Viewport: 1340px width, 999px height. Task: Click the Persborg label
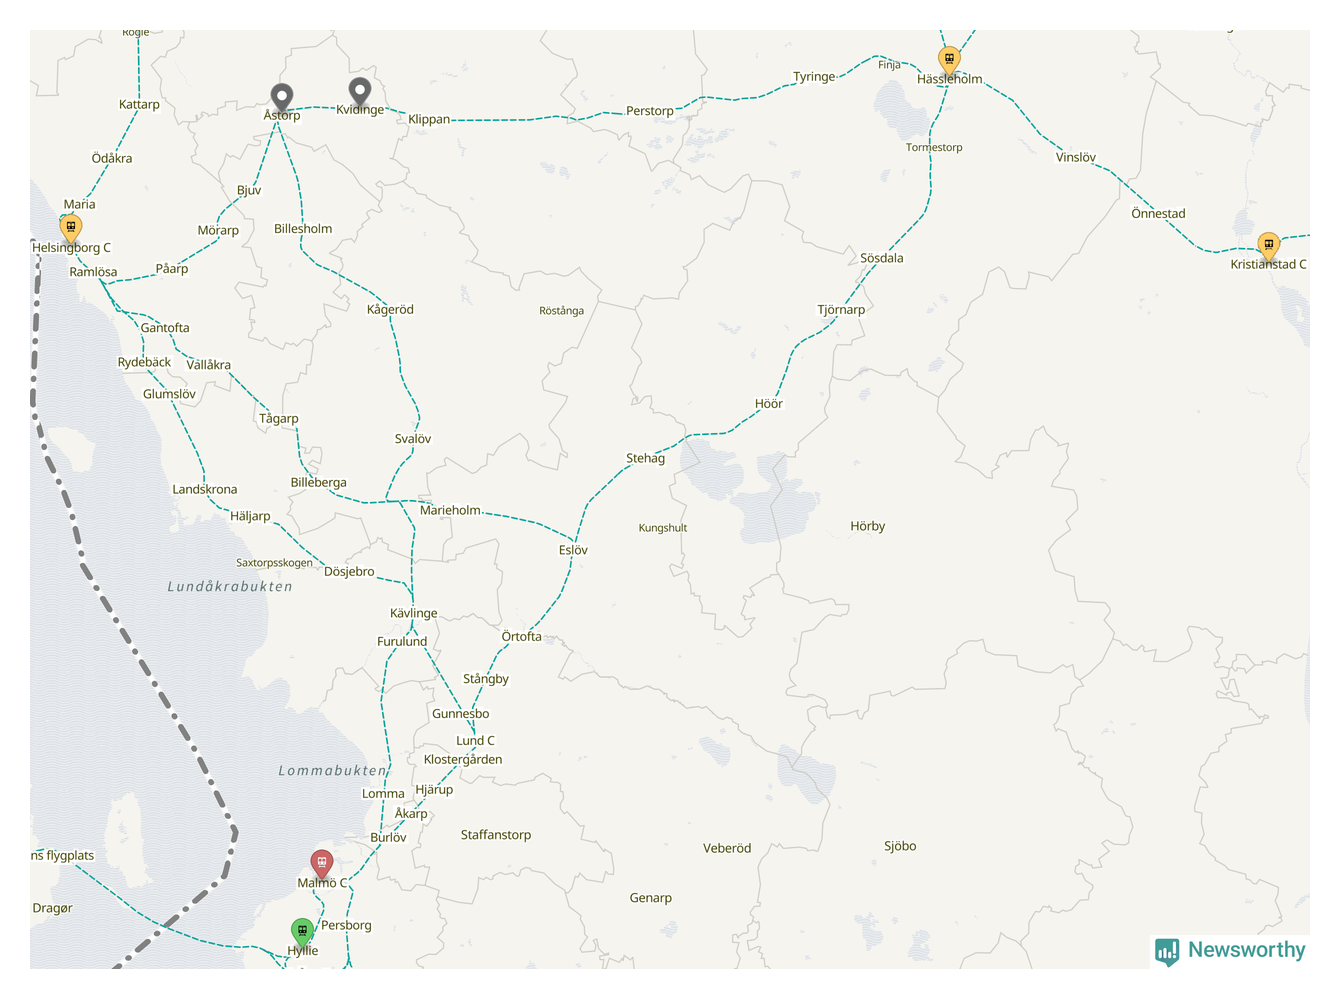click(346, 926)
